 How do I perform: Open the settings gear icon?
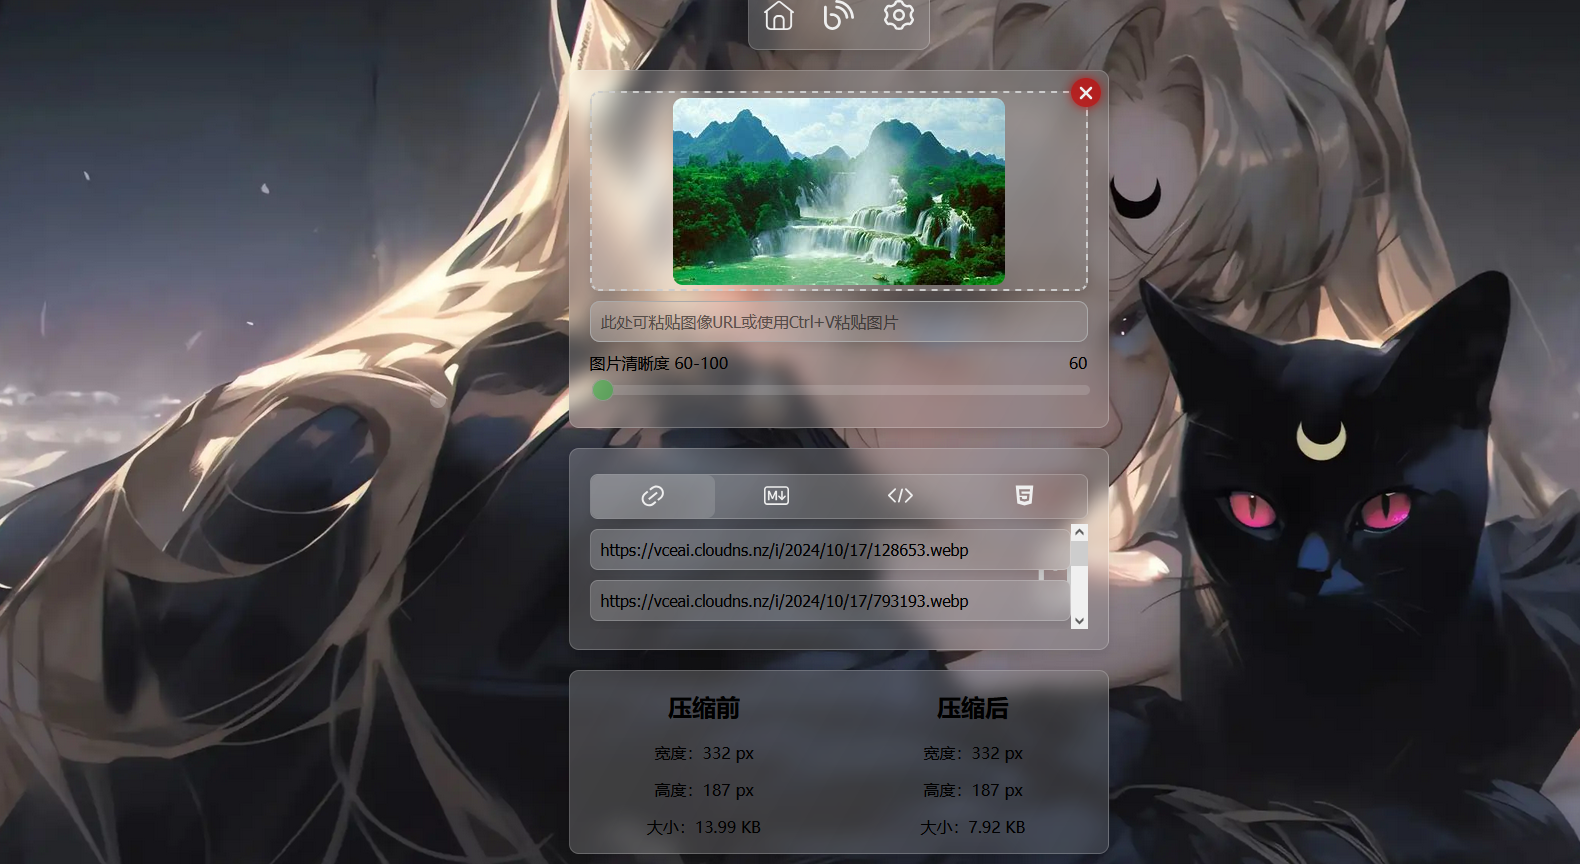click(898, 17)
